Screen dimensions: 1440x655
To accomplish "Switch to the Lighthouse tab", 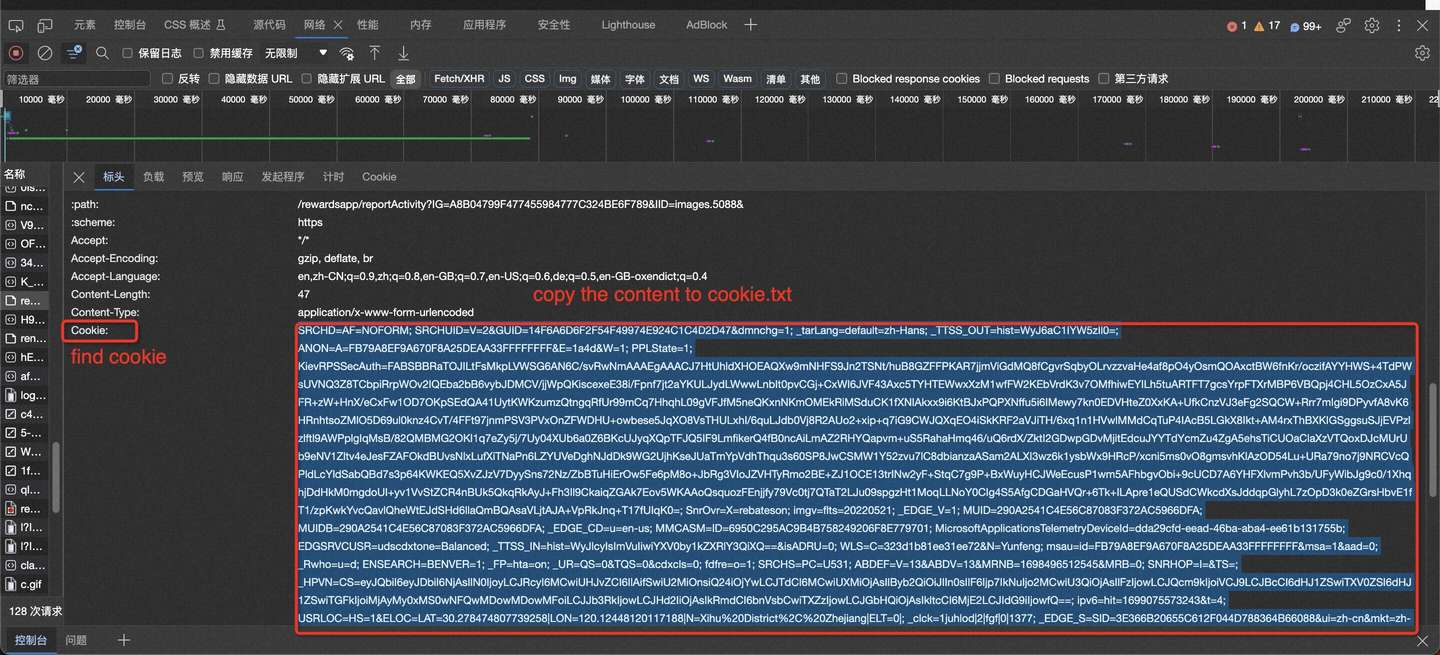I will click(x=628, y=25).
